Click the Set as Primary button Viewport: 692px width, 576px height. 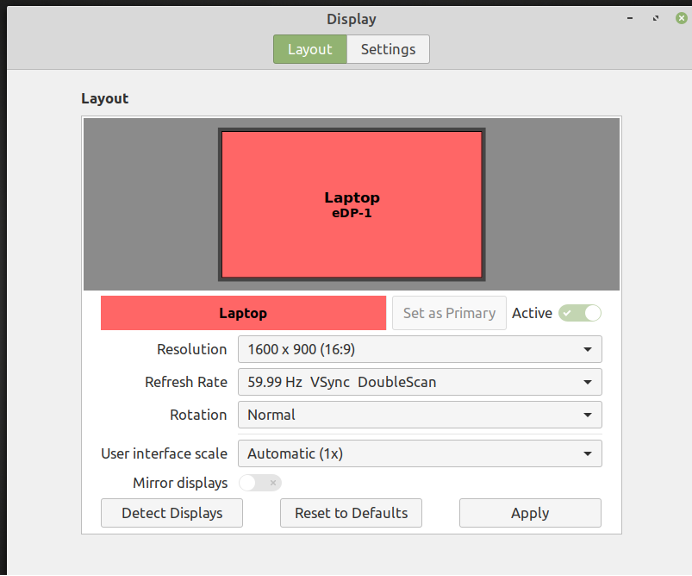coord(449,313)
